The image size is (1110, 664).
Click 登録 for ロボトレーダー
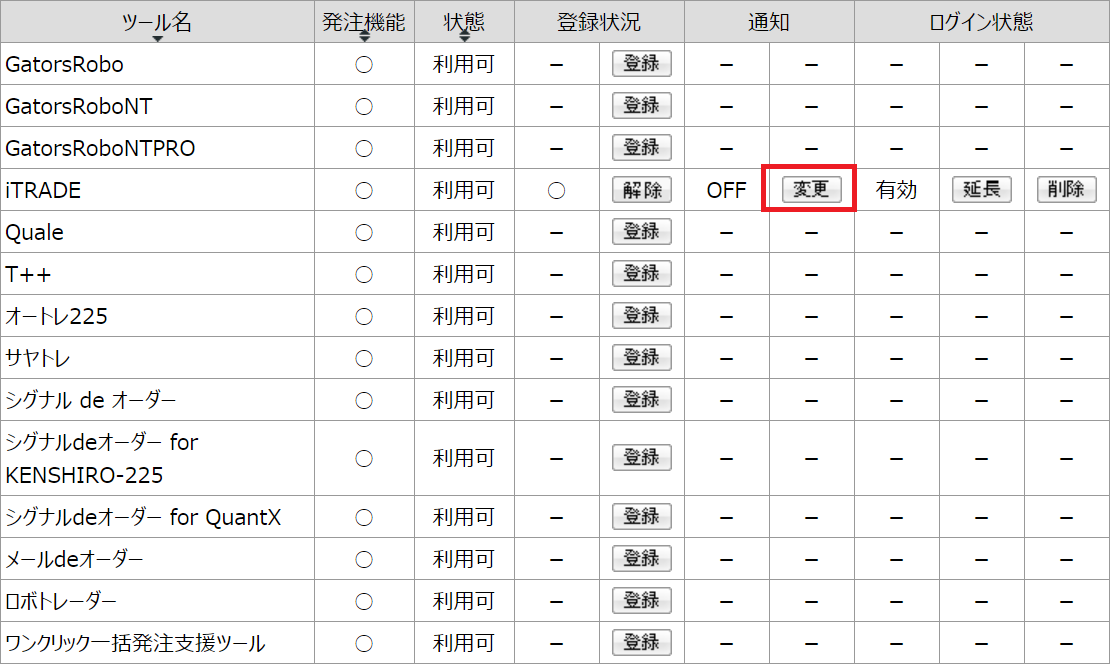click(641, 600)
